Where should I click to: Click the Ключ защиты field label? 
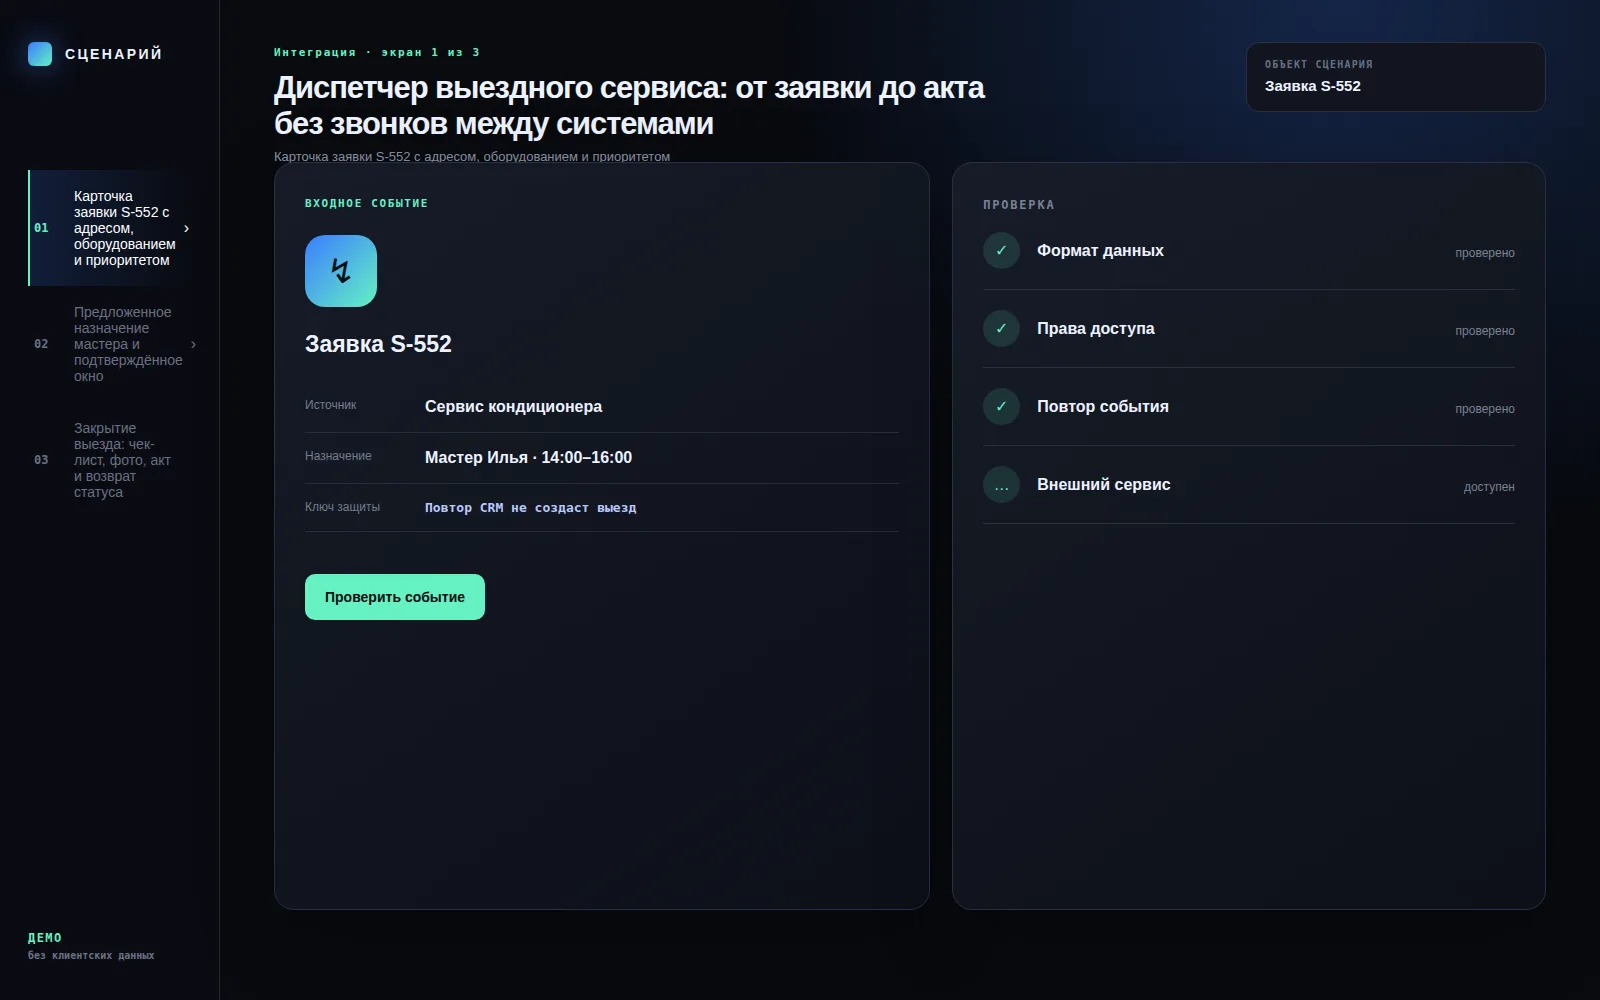pos(342,507)
